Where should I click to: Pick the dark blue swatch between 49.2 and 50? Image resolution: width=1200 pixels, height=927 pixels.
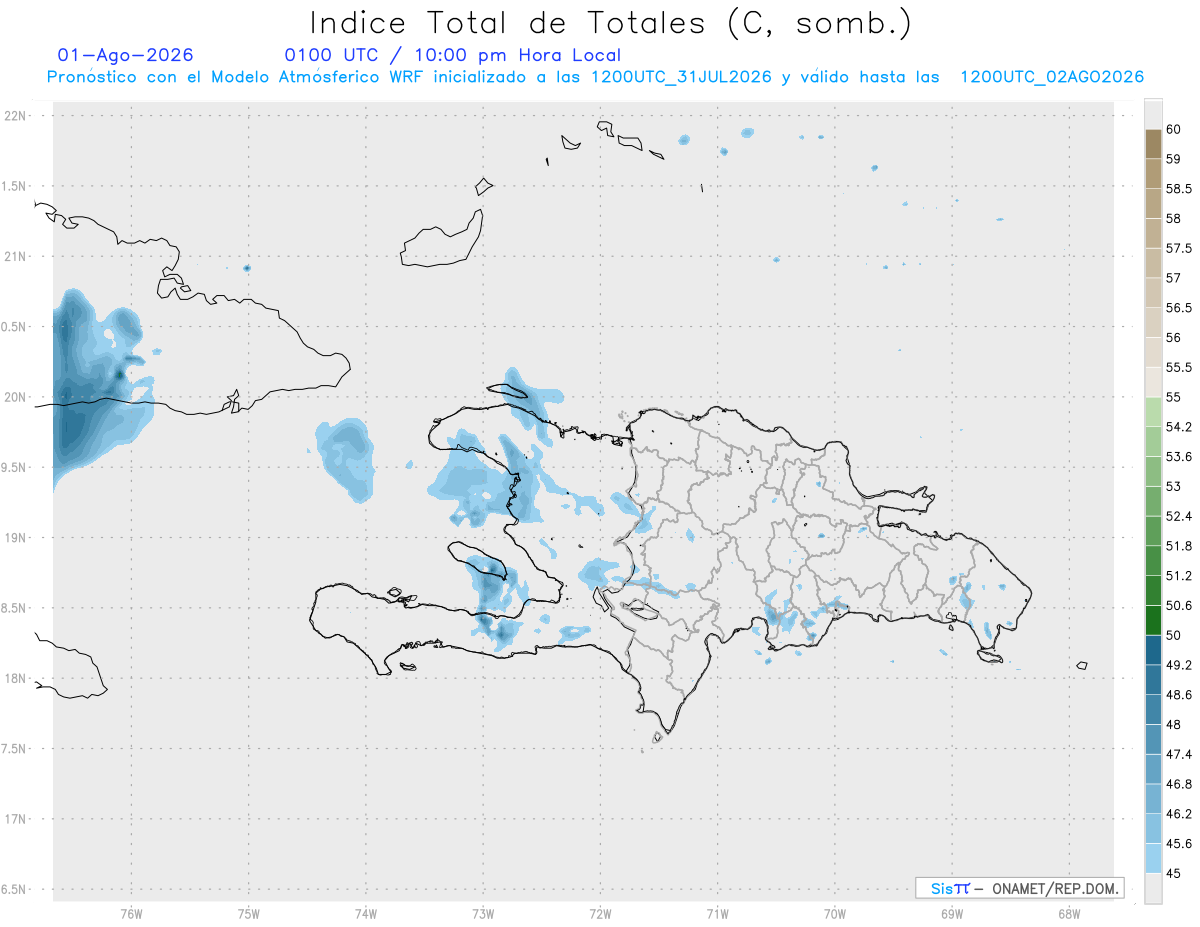tap(1153, 650)
